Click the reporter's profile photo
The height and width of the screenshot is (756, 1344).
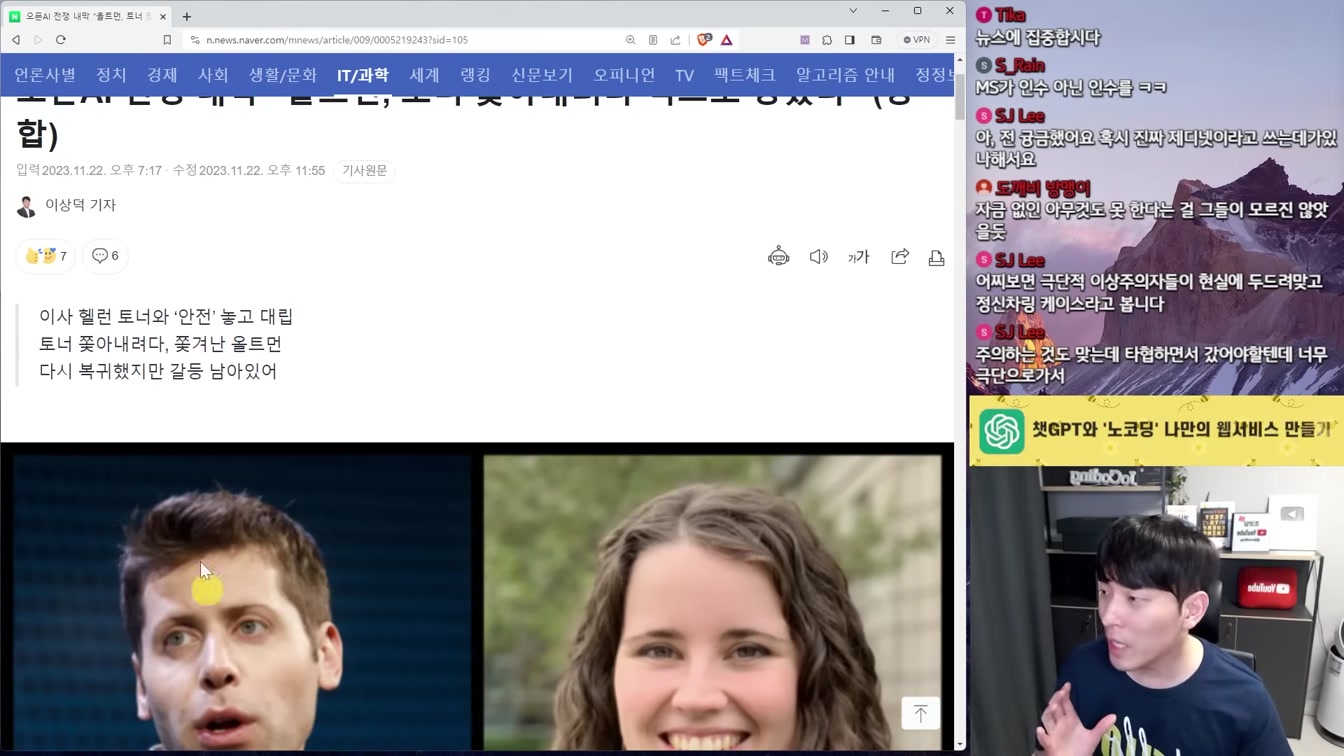click(27, 206)
